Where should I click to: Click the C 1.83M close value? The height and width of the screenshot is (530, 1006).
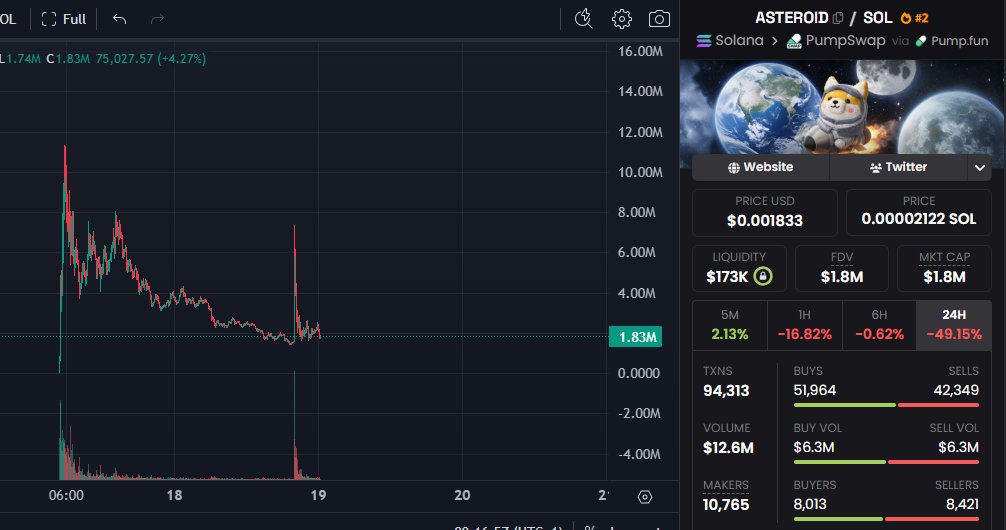pos(68,59)
